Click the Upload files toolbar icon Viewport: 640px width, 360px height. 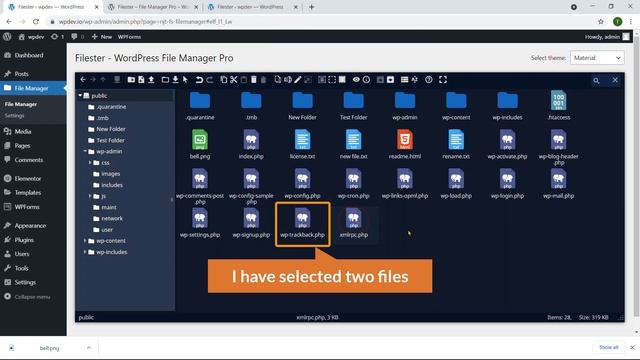pos(151,80)
